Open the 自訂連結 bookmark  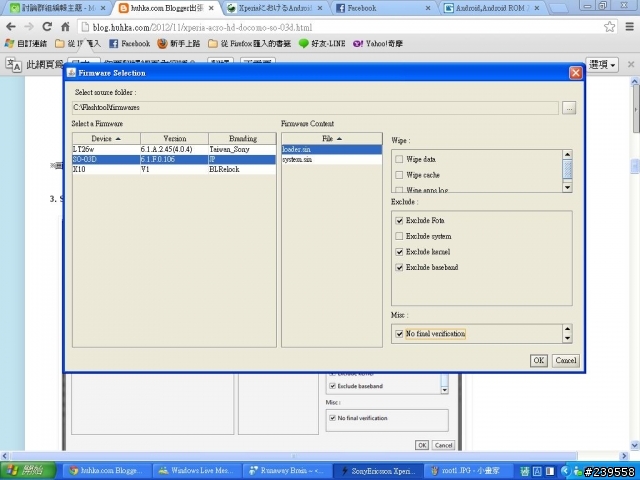26,44
